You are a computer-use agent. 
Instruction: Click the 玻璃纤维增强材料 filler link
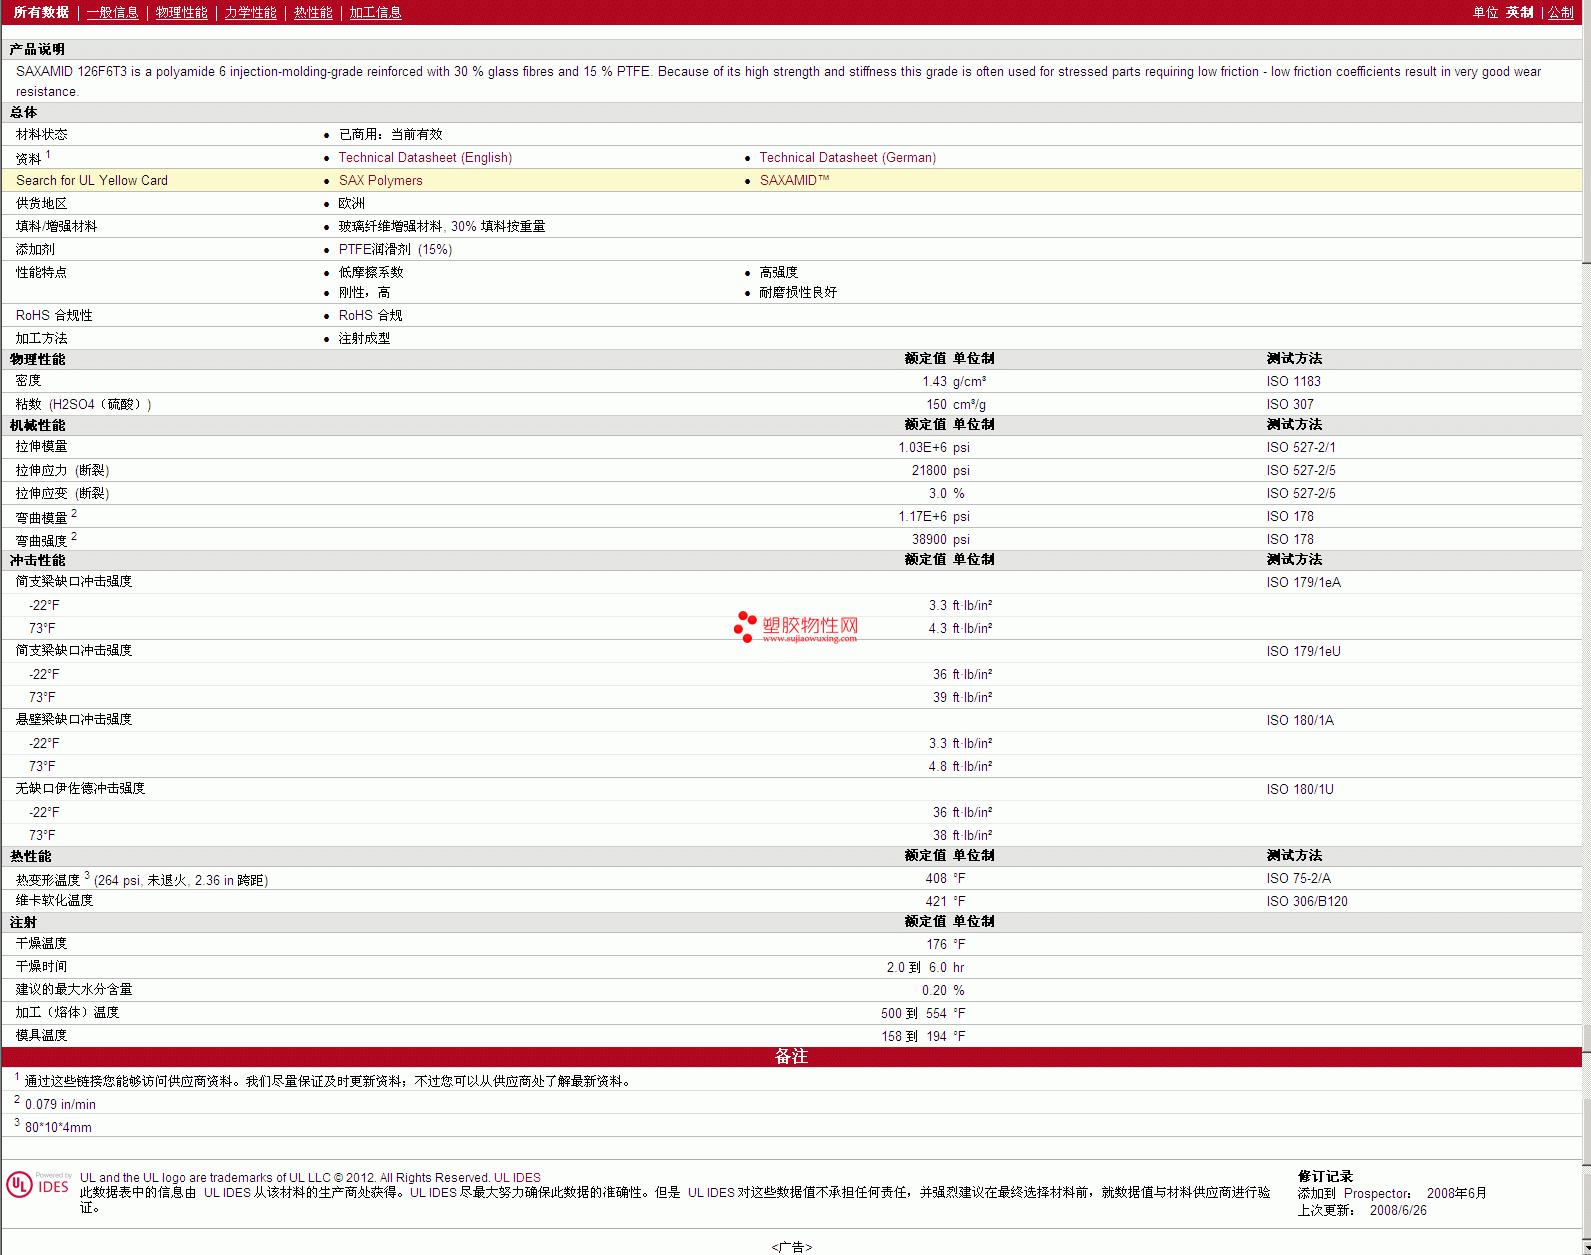[390, 227]
